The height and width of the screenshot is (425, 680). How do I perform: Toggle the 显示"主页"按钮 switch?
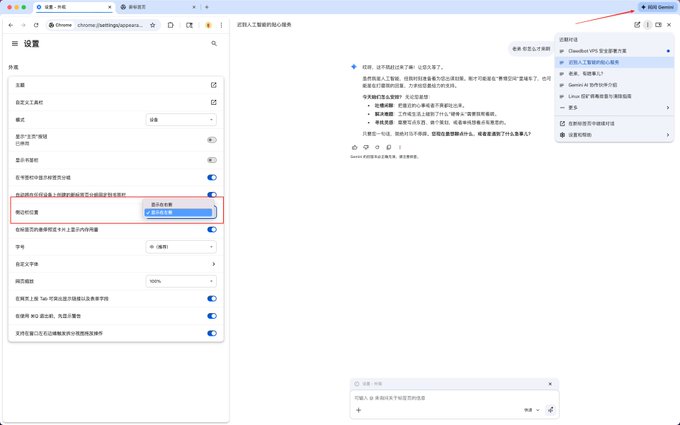(x=211, y=140)
